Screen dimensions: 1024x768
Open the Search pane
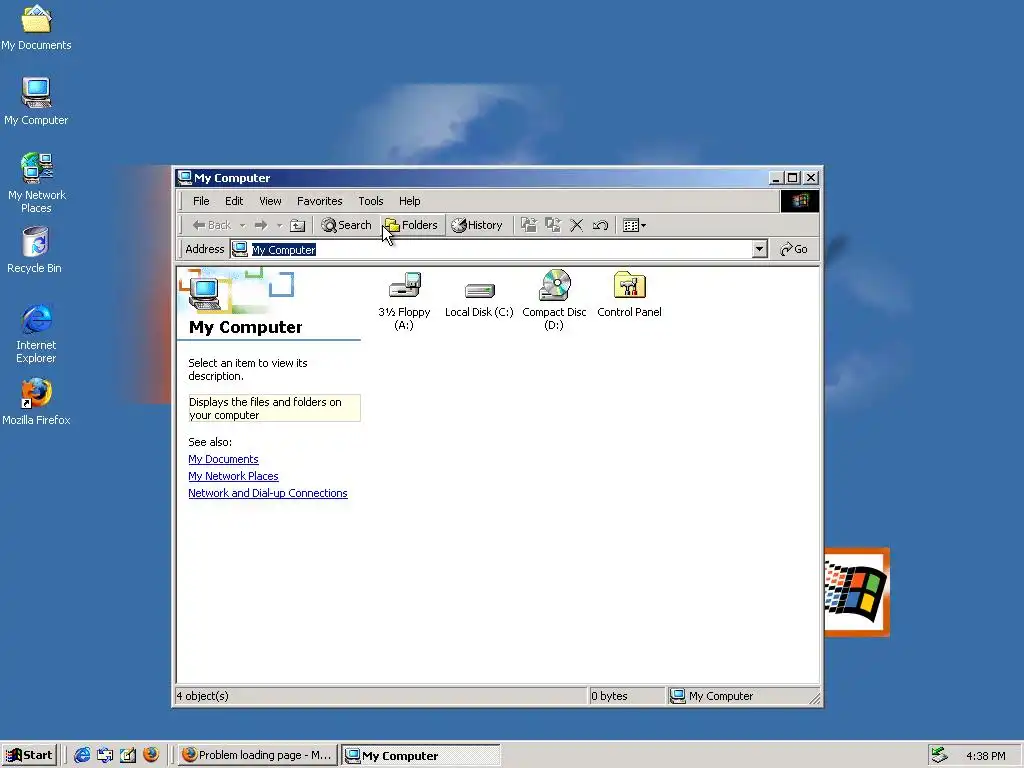346,225
